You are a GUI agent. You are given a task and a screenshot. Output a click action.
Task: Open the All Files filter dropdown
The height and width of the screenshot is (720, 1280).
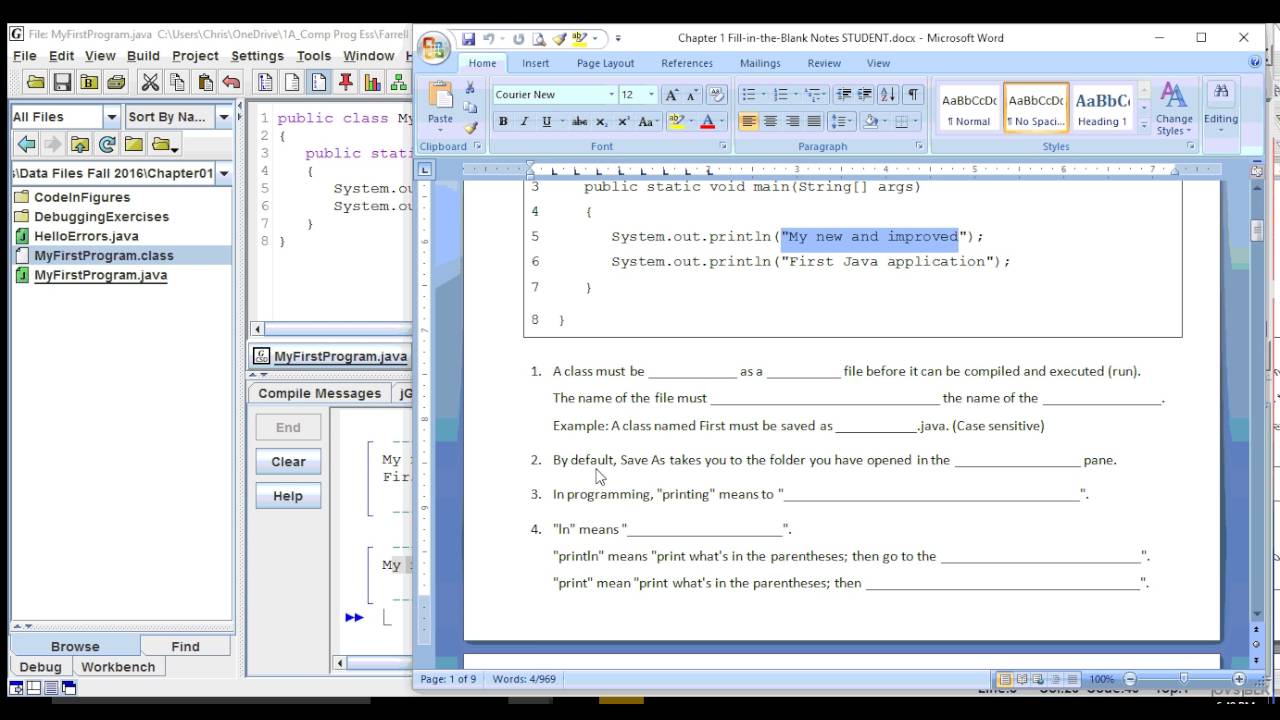click(x=112, y=117)
